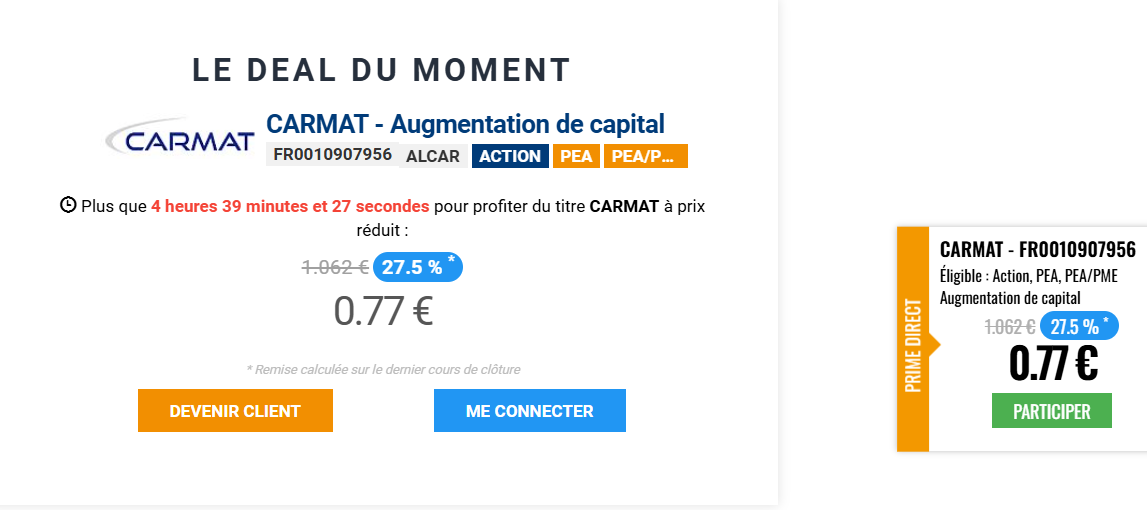Select the FR0010907956 ISIN tag
The image size is (1147, 510).
click(x=332, y=155)
